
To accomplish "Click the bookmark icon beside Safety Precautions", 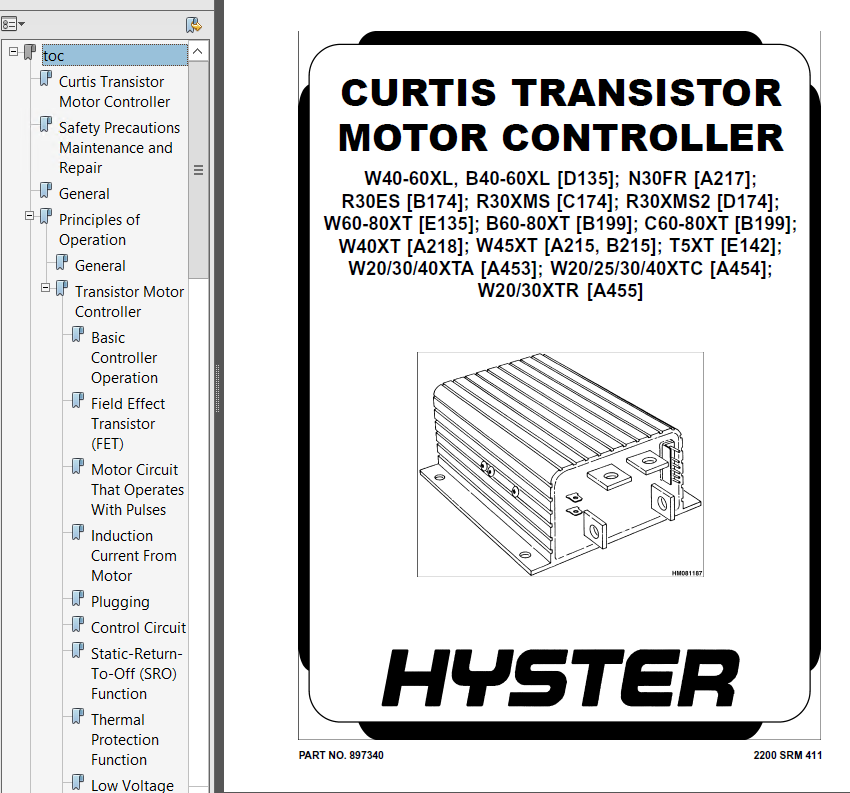I will click(46, 125).
